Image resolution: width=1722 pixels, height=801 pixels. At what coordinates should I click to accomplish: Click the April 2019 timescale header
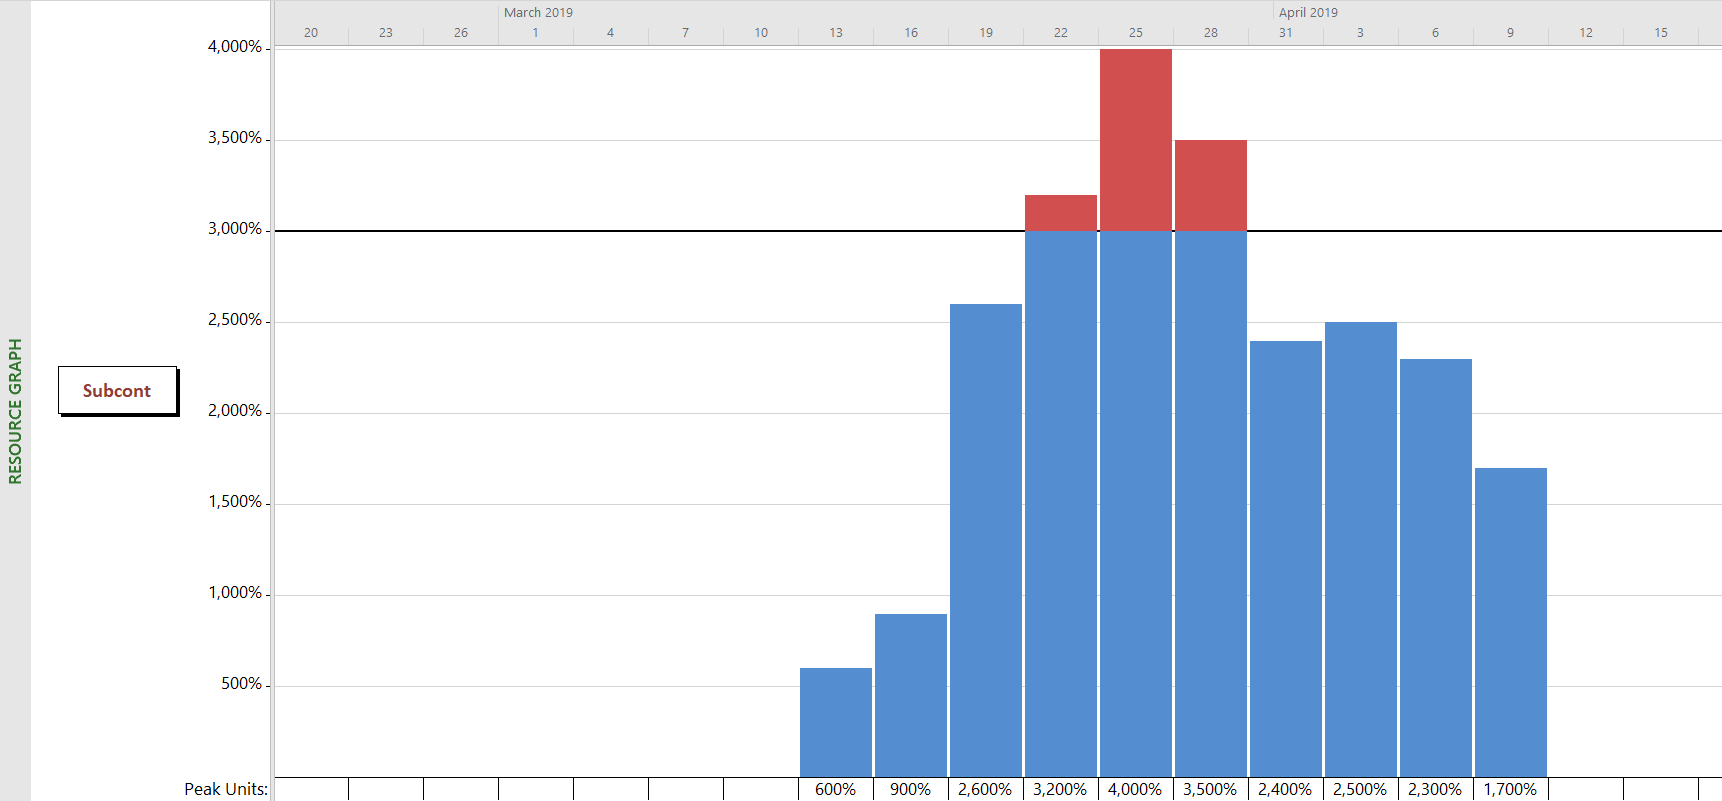[x=1308, y=12]
